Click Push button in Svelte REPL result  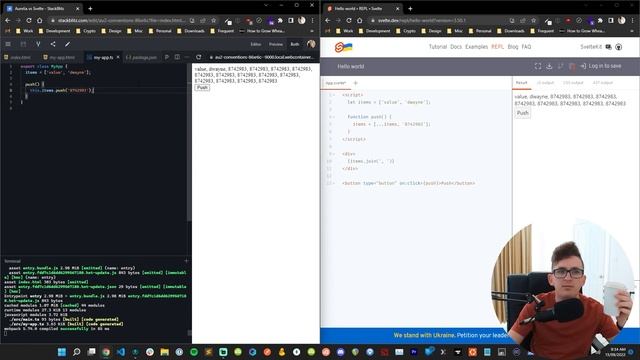522,113
